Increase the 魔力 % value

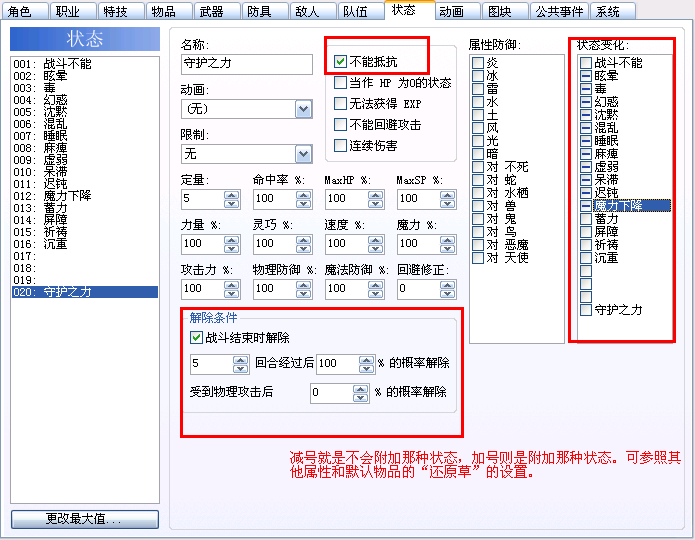447,239
